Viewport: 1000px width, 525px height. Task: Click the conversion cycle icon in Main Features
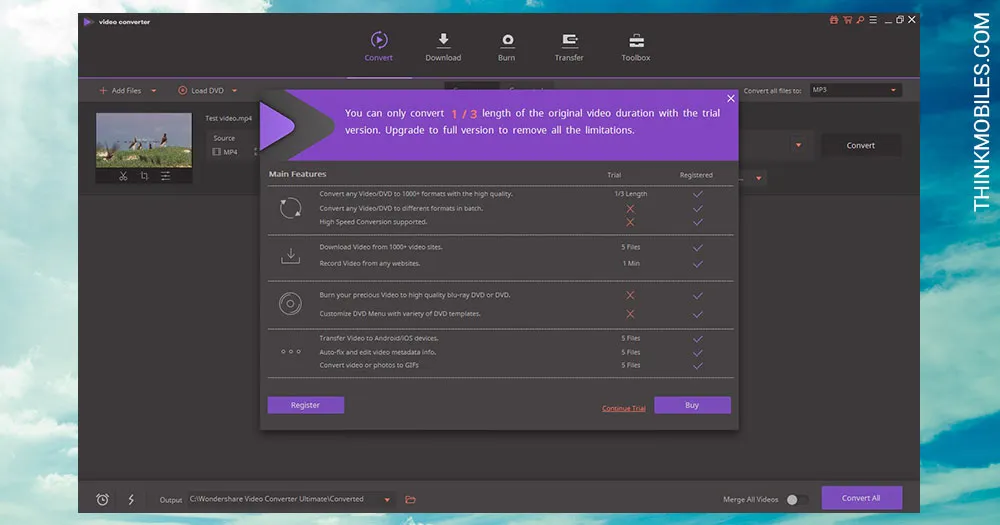pyautogui.click(x=290, y=208)
